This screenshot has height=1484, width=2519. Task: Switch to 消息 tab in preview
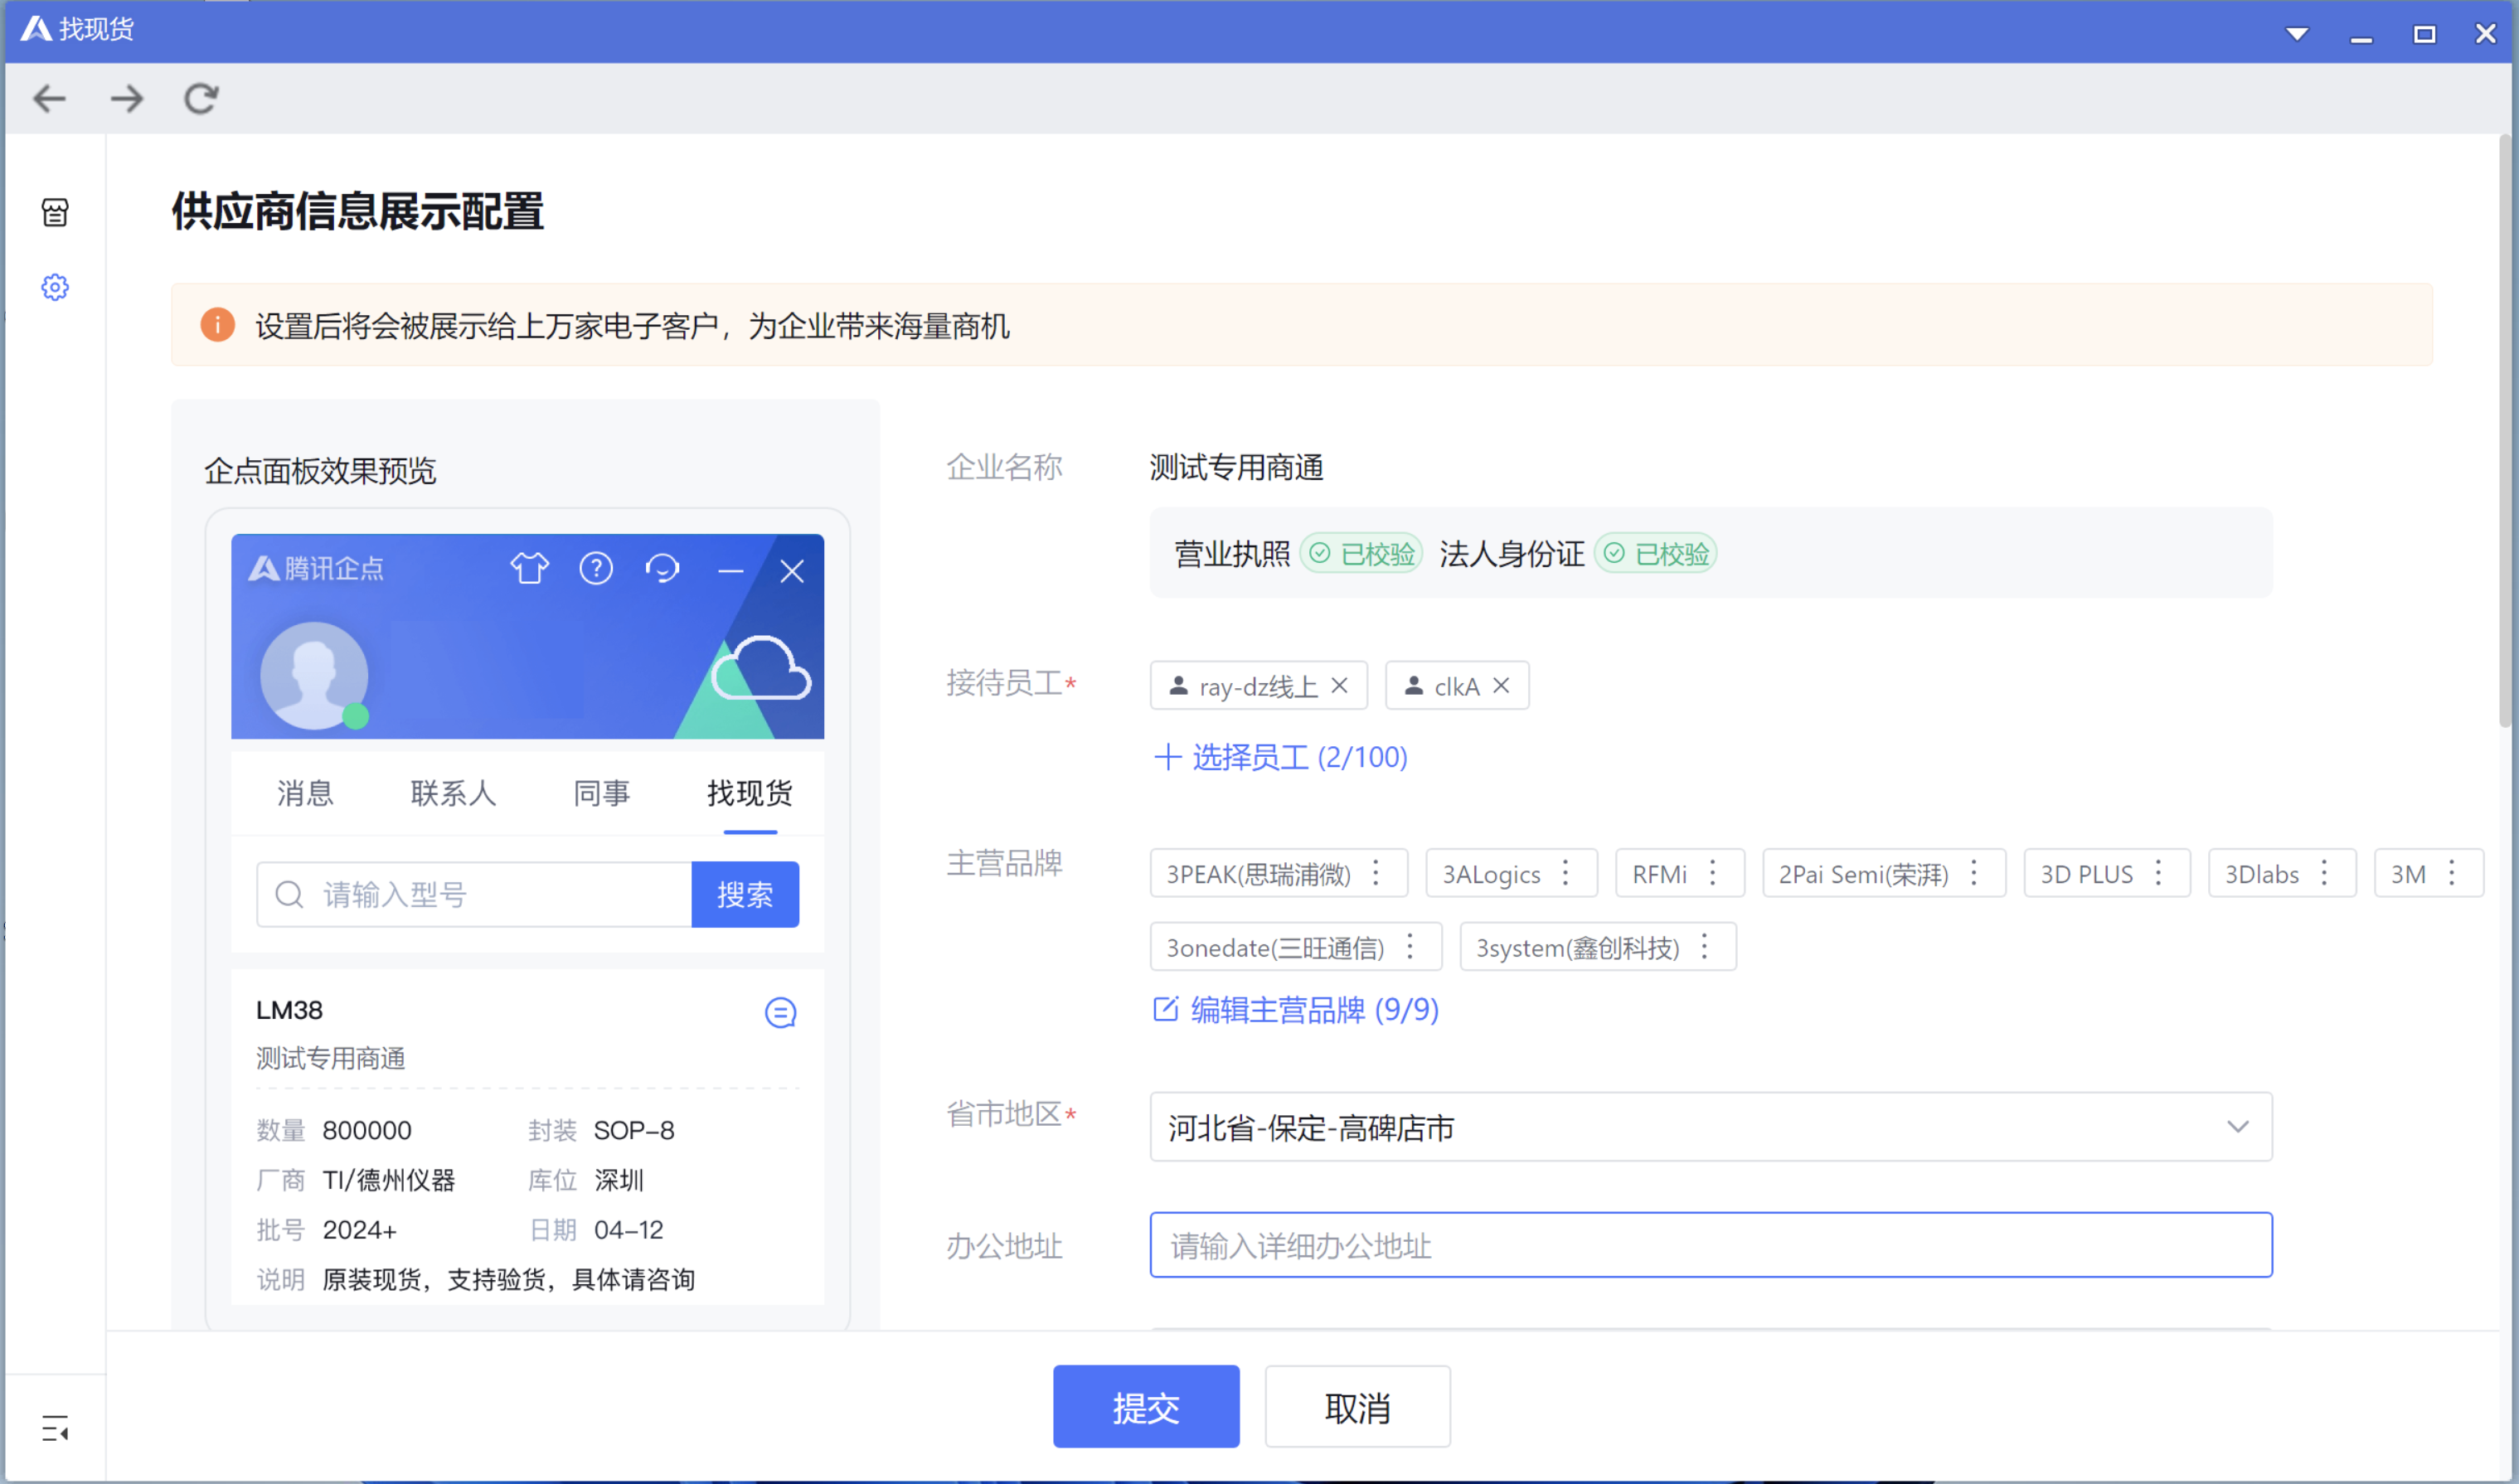[305, 793]
